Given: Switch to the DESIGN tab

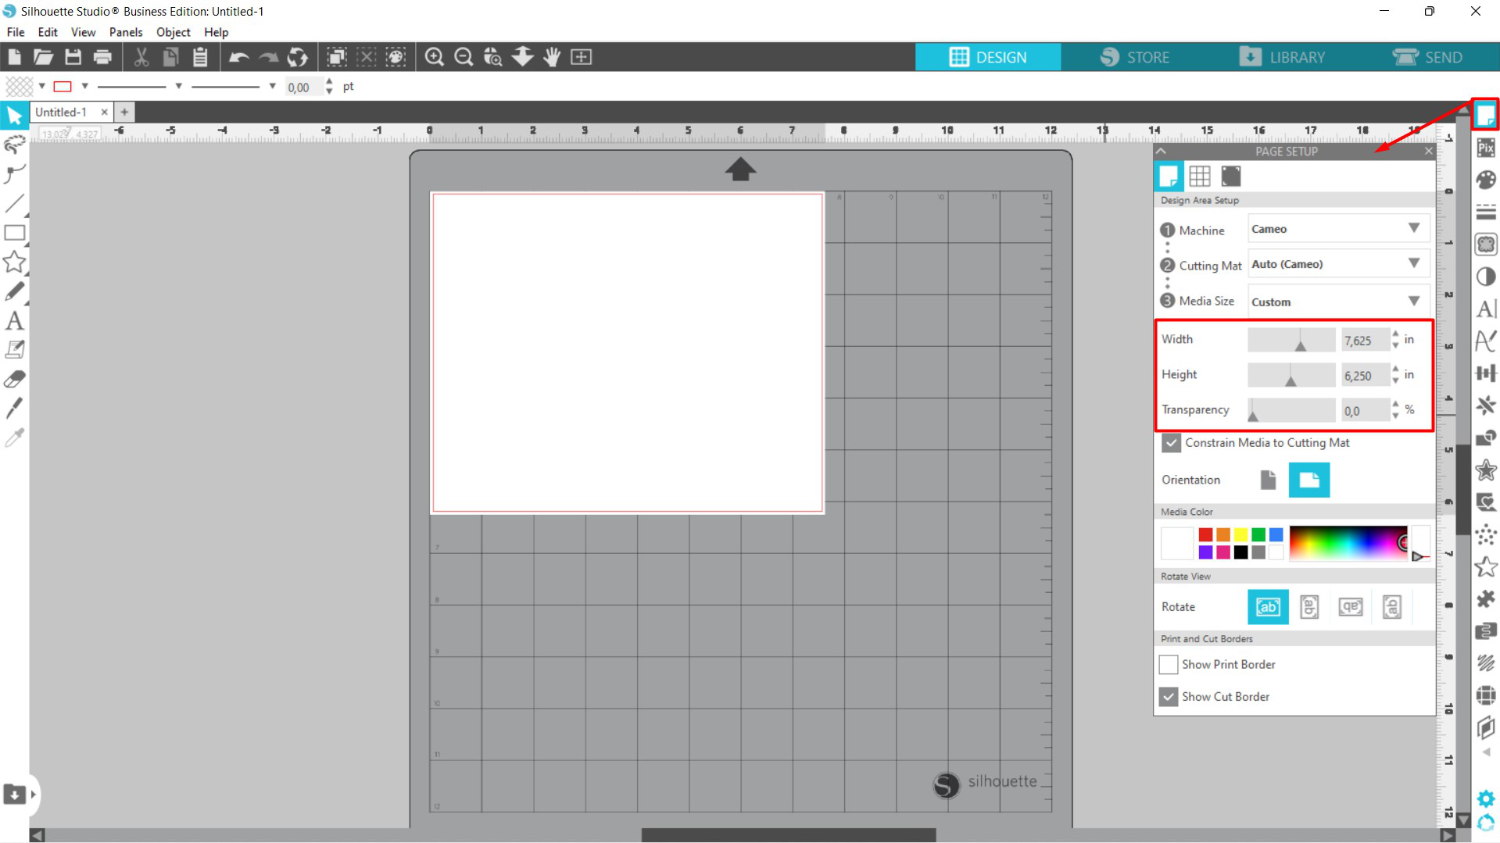Looking at the screenshot, I should pos(988,57).
